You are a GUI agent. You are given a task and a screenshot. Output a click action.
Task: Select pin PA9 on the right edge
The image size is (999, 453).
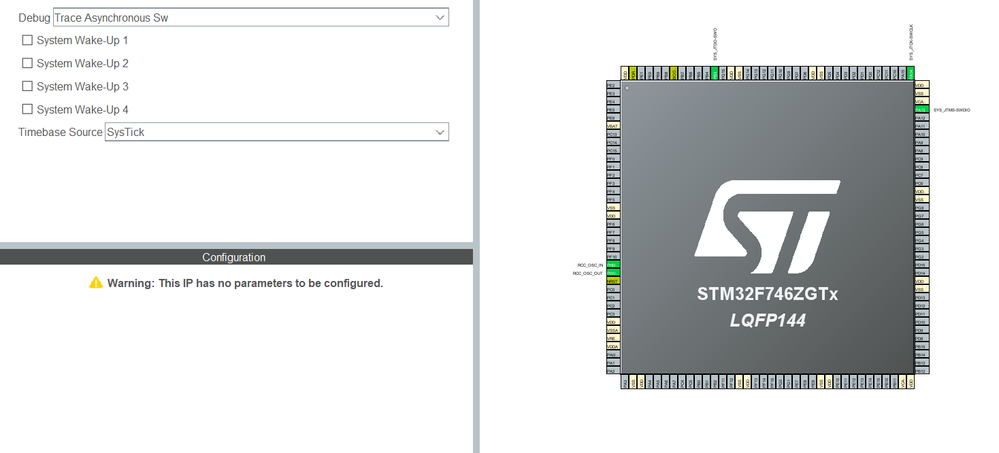[921, 142]
